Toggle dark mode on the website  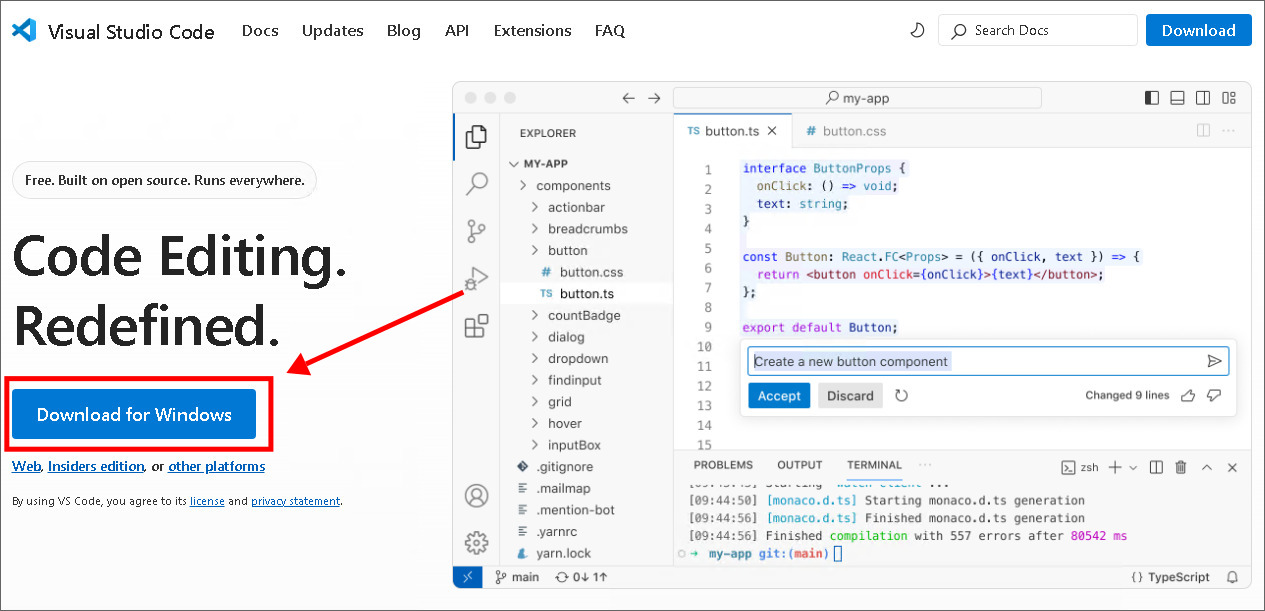tap(917, 30)
